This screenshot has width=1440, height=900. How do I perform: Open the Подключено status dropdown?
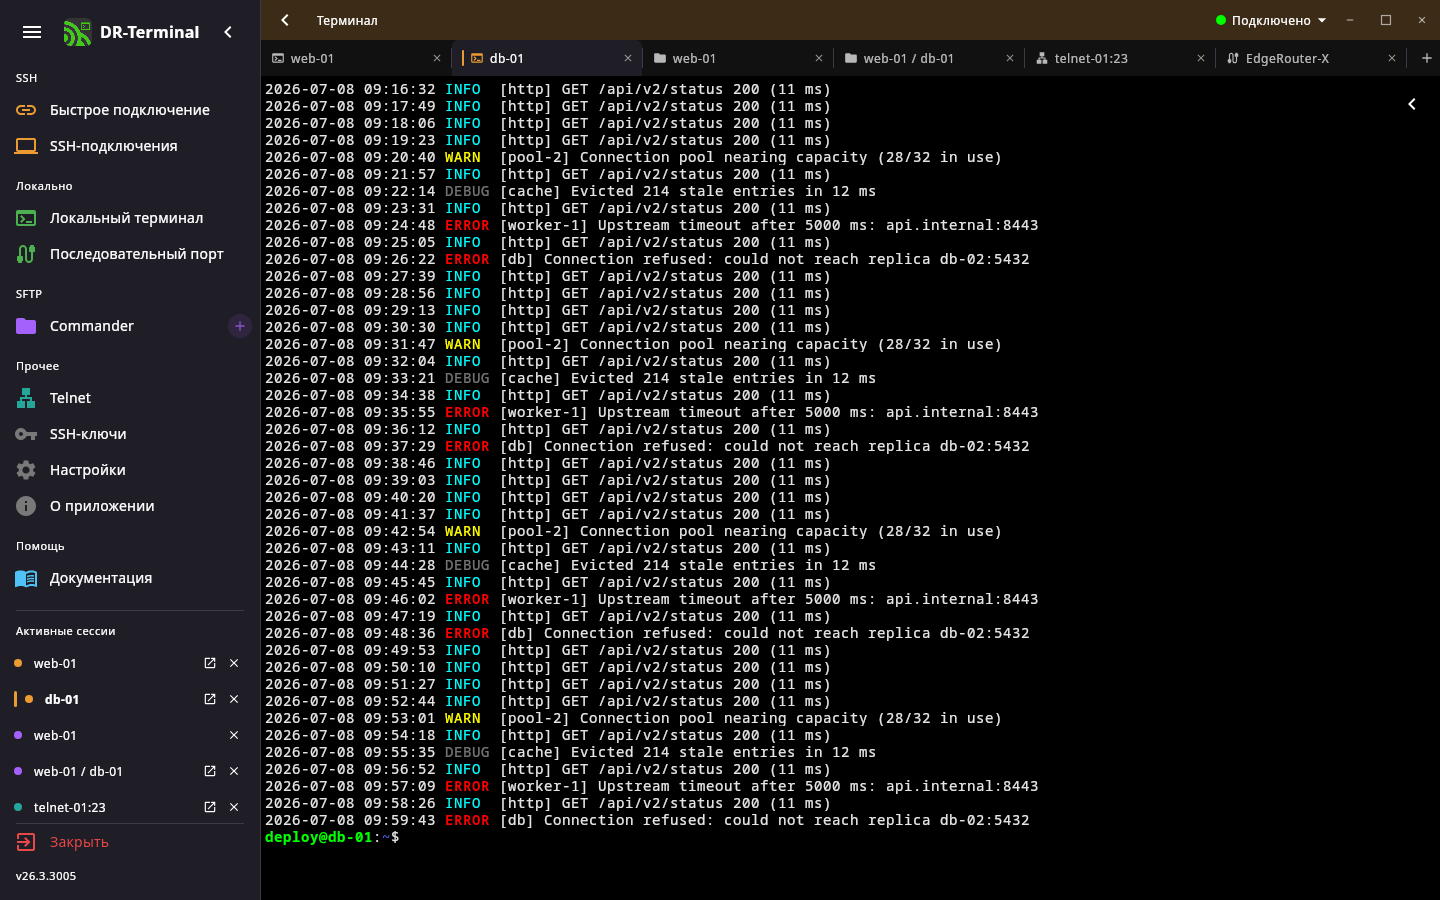coord(1271,20)
